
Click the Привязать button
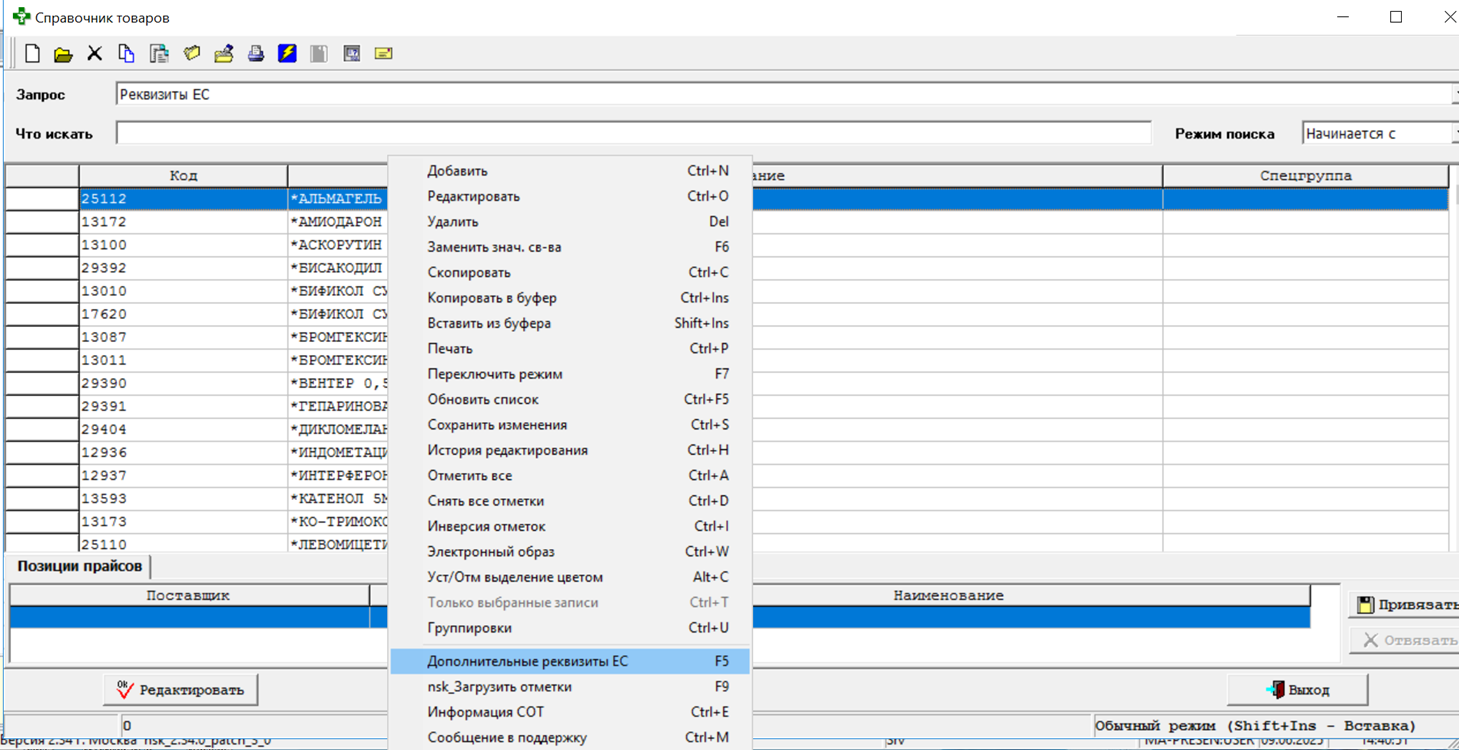[1405, 605]
